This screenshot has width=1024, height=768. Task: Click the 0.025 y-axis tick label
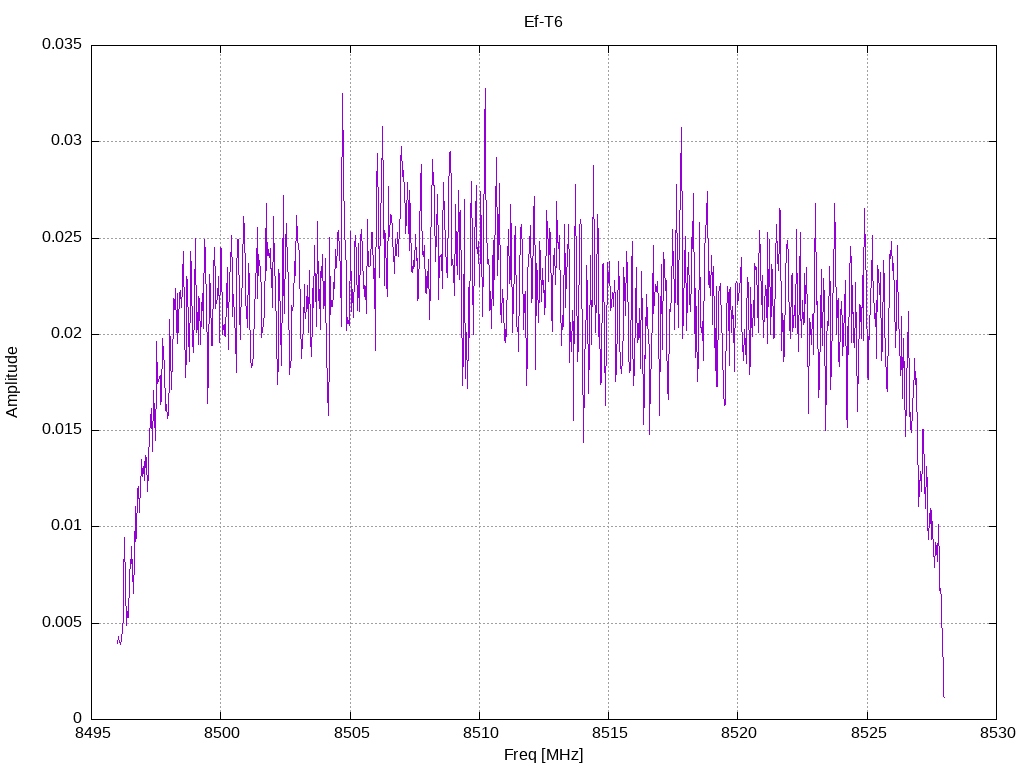[x=62, y=237]
